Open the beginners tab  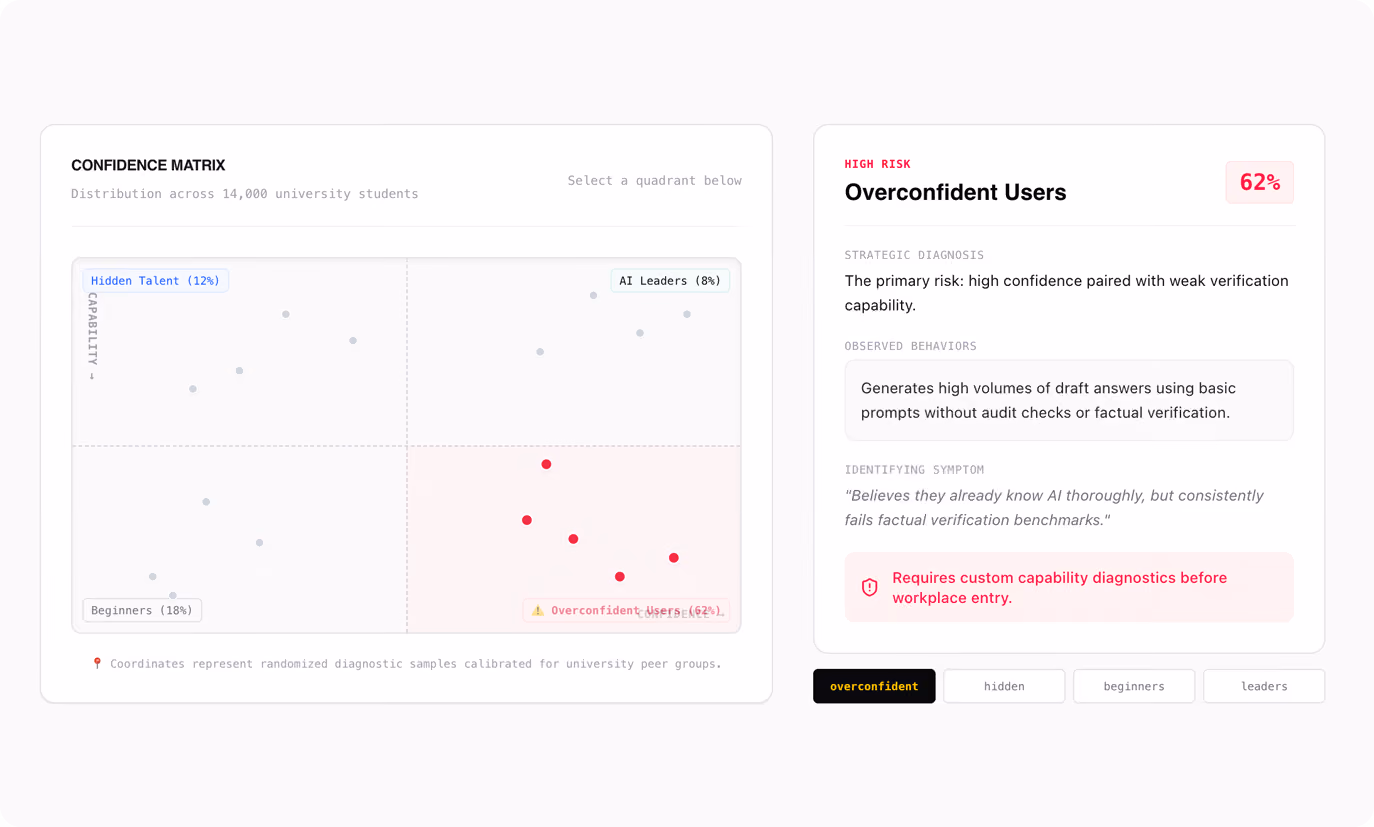(x=1134, y=686)
